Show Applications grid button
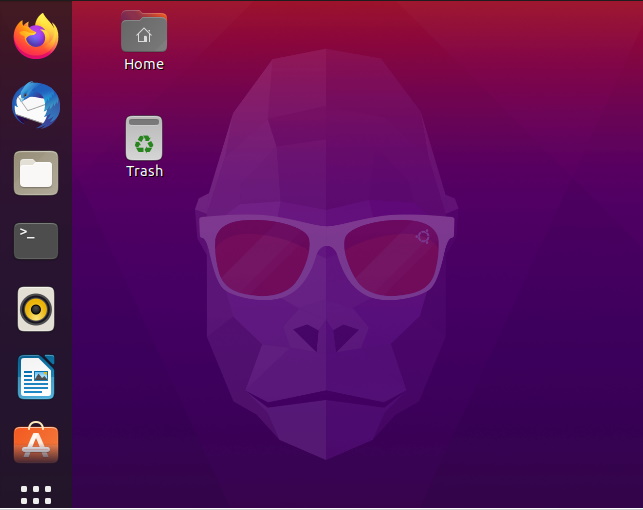This screenshot has width=643, height=510. pyautogui.click(x=36, y=495)
